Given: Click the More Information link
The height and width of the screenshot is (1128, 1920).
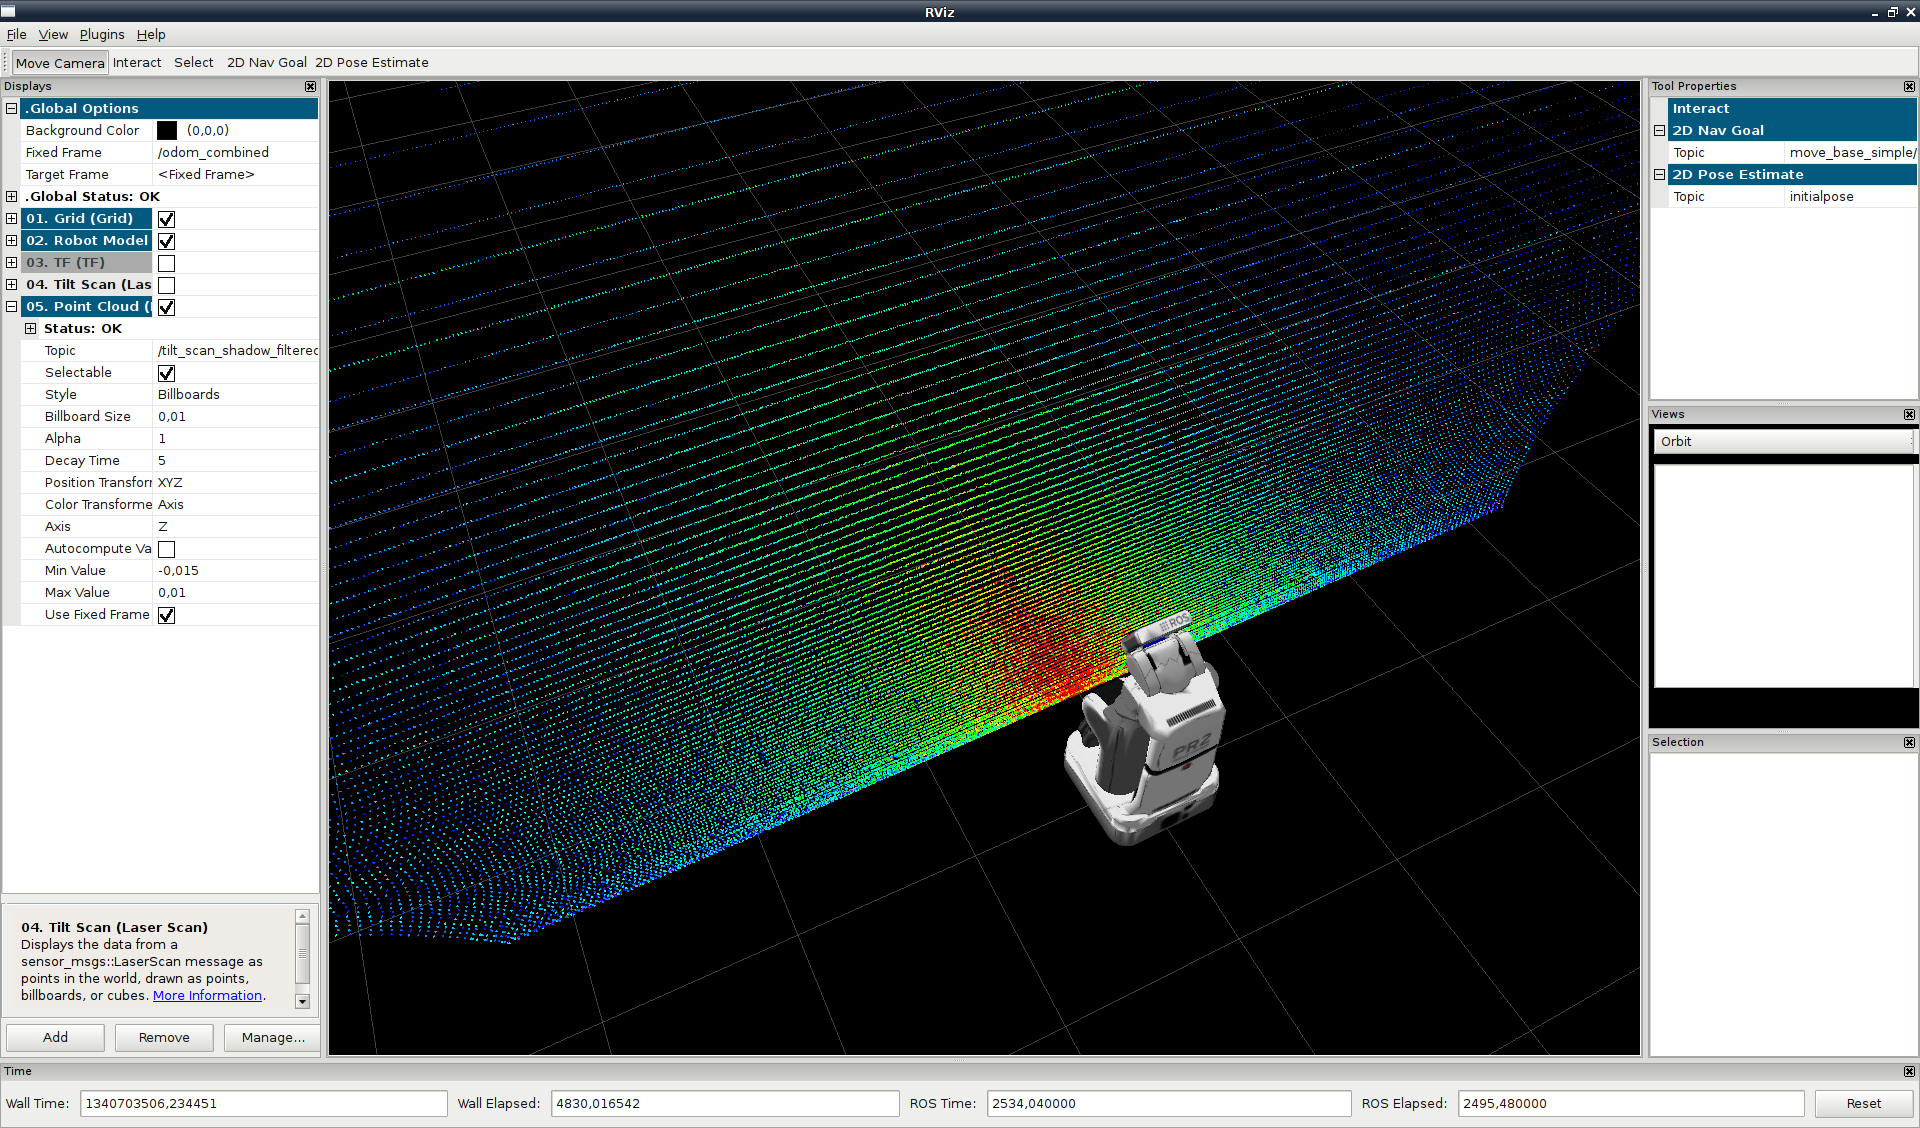Looking at the screenshot, I should click(195, 996).
